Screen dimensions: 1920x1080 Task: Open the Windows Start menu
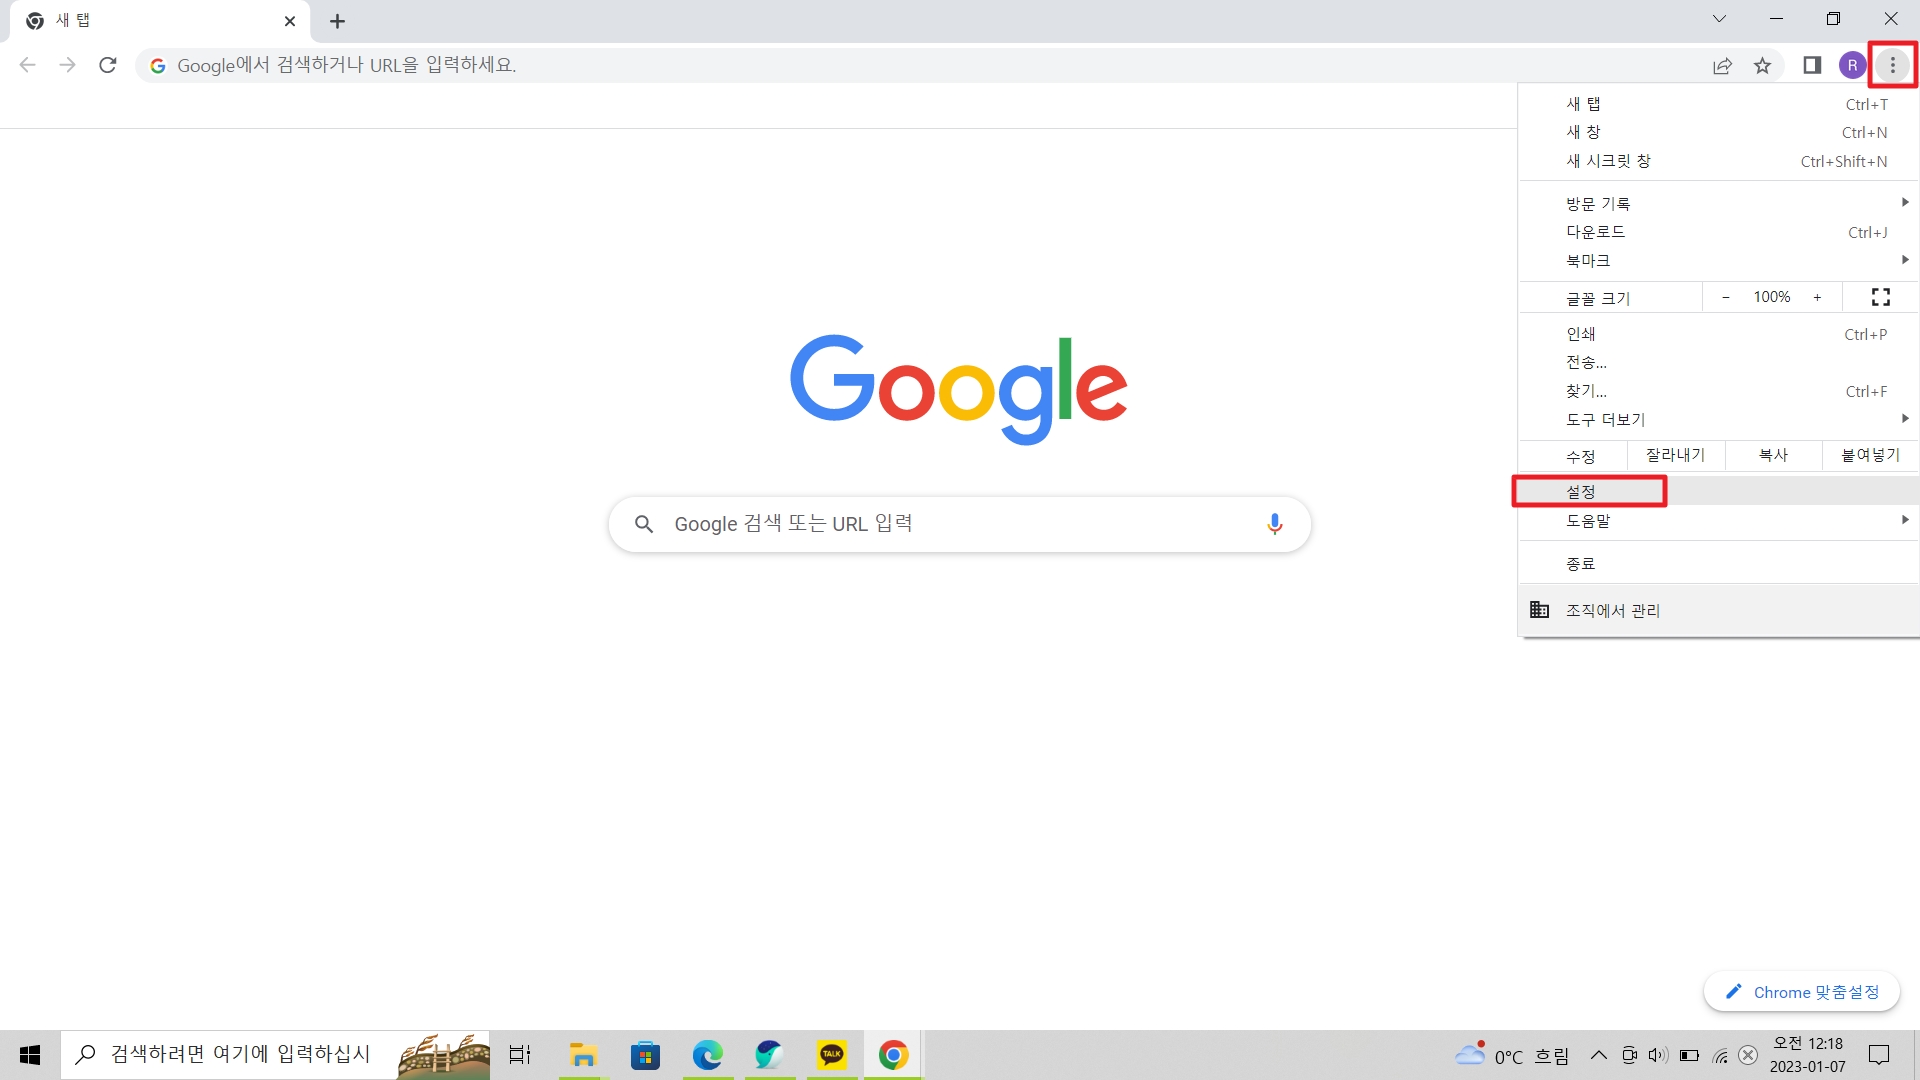29,1054
